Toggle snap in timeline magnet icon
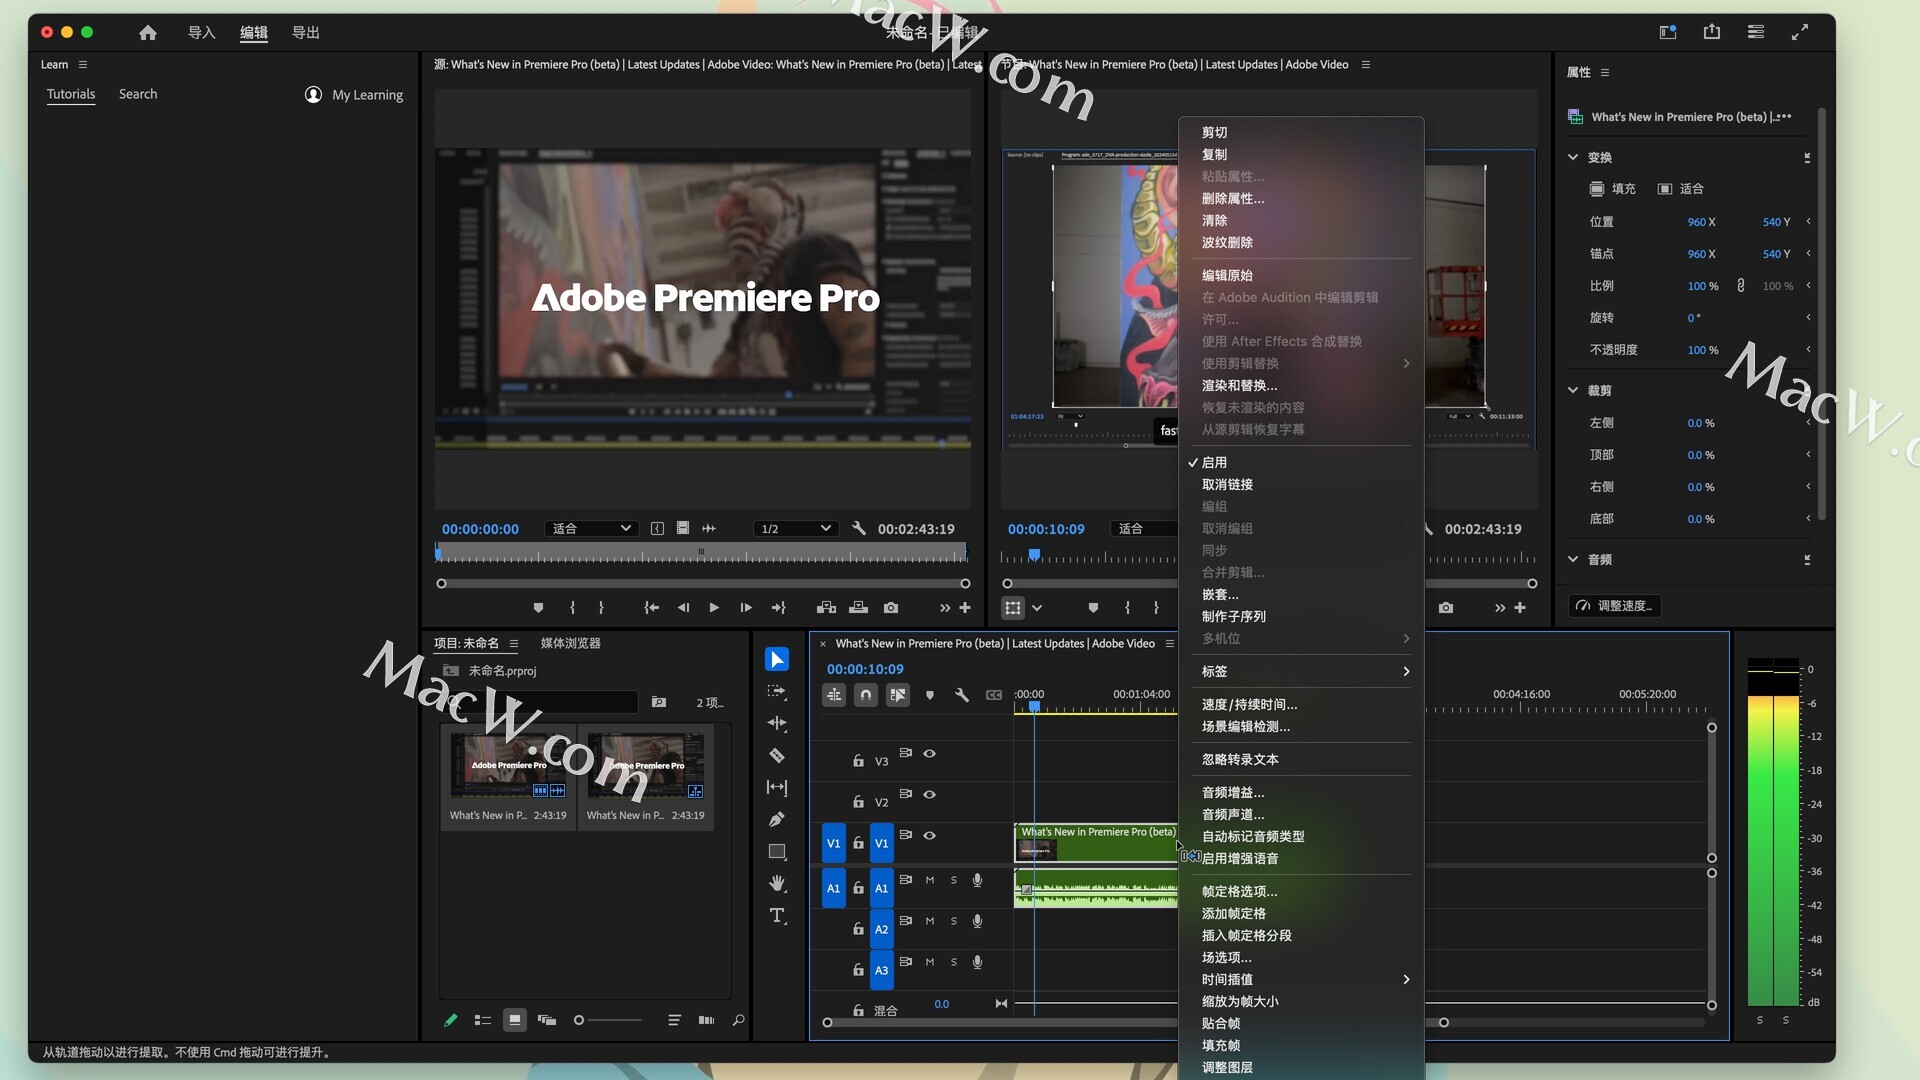 click(x=866, y=695)
